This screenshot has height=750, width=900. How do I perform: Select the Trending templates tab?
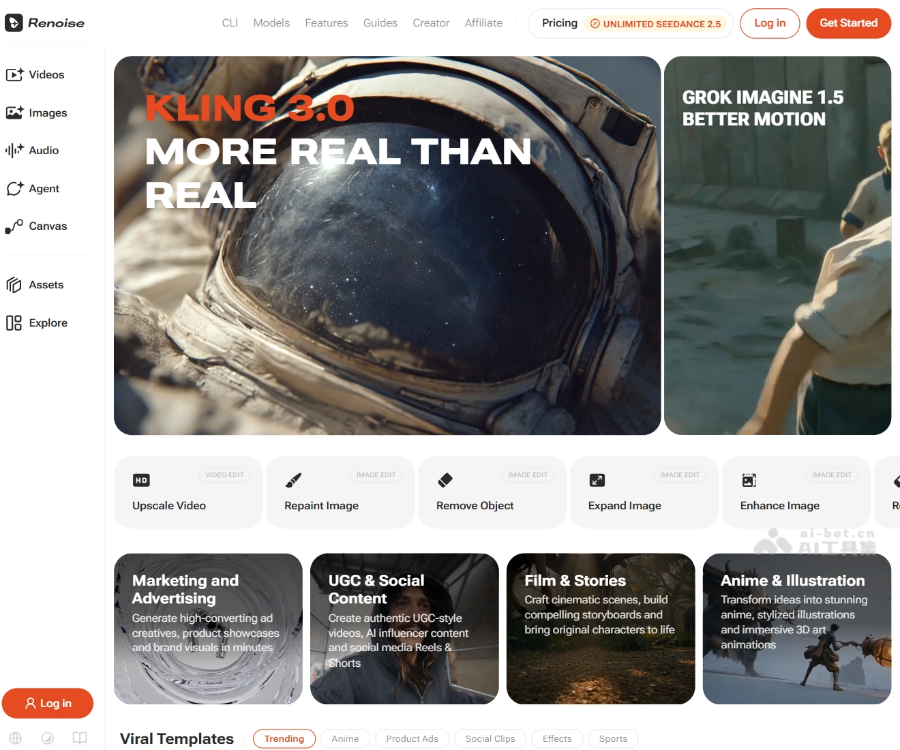click(x=284, y=739)
